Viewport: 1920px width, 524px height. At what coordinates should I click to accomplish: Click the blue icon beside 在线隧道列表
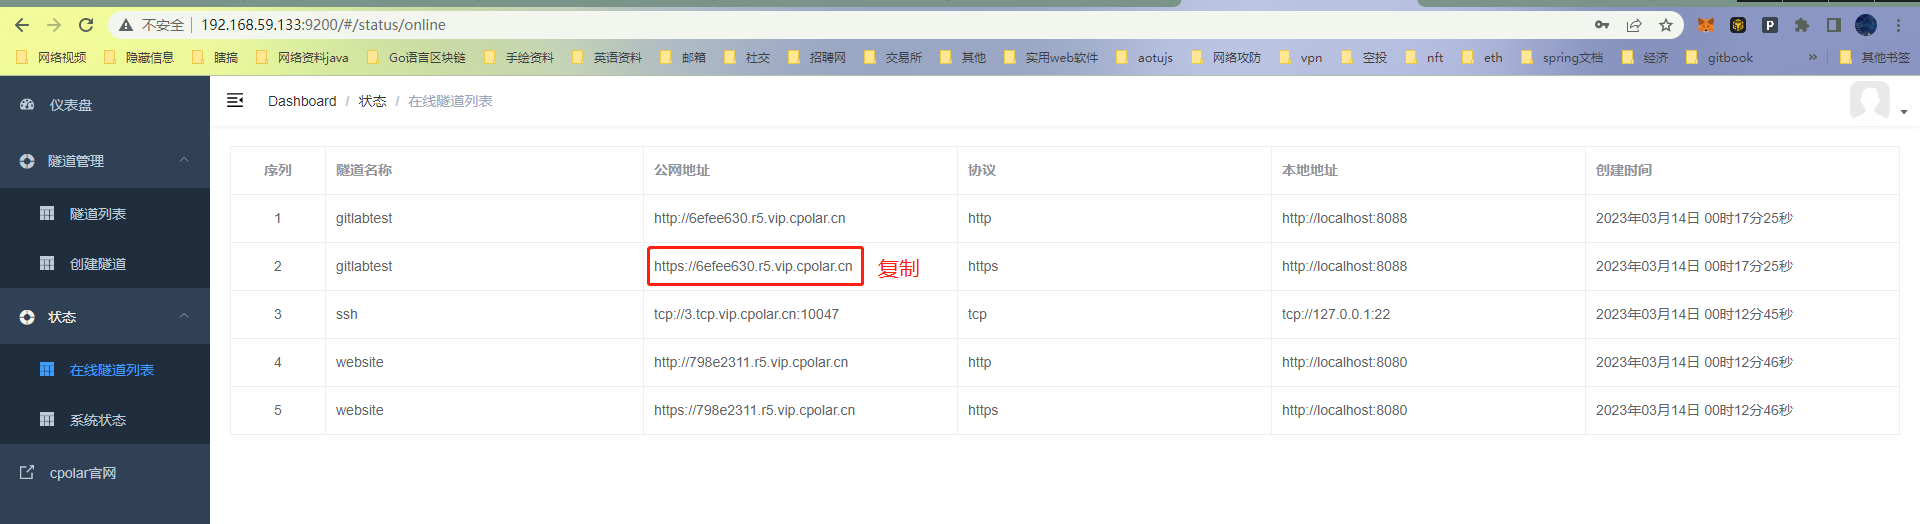point(47,369)
